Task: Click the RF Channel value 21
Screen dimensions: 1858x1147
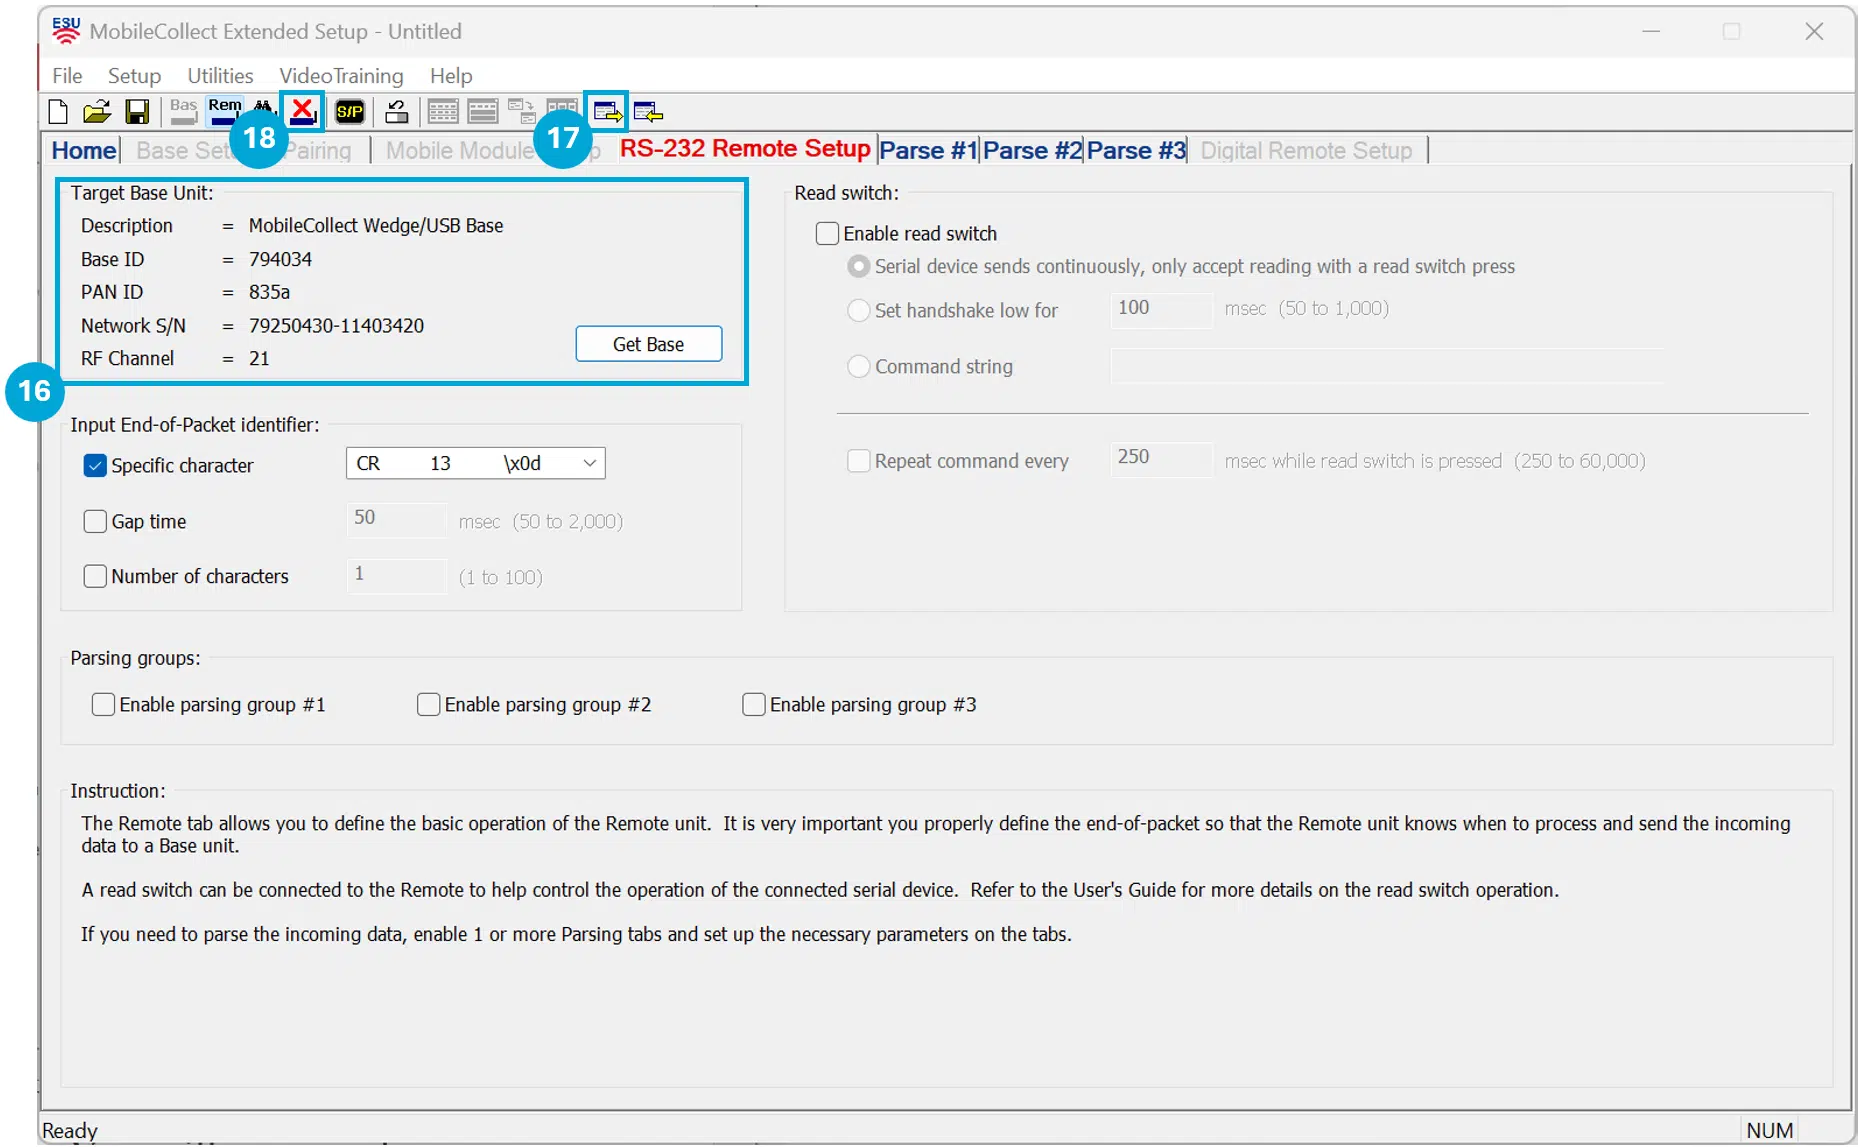Action: pyautogui.click(x=259, y=359)
